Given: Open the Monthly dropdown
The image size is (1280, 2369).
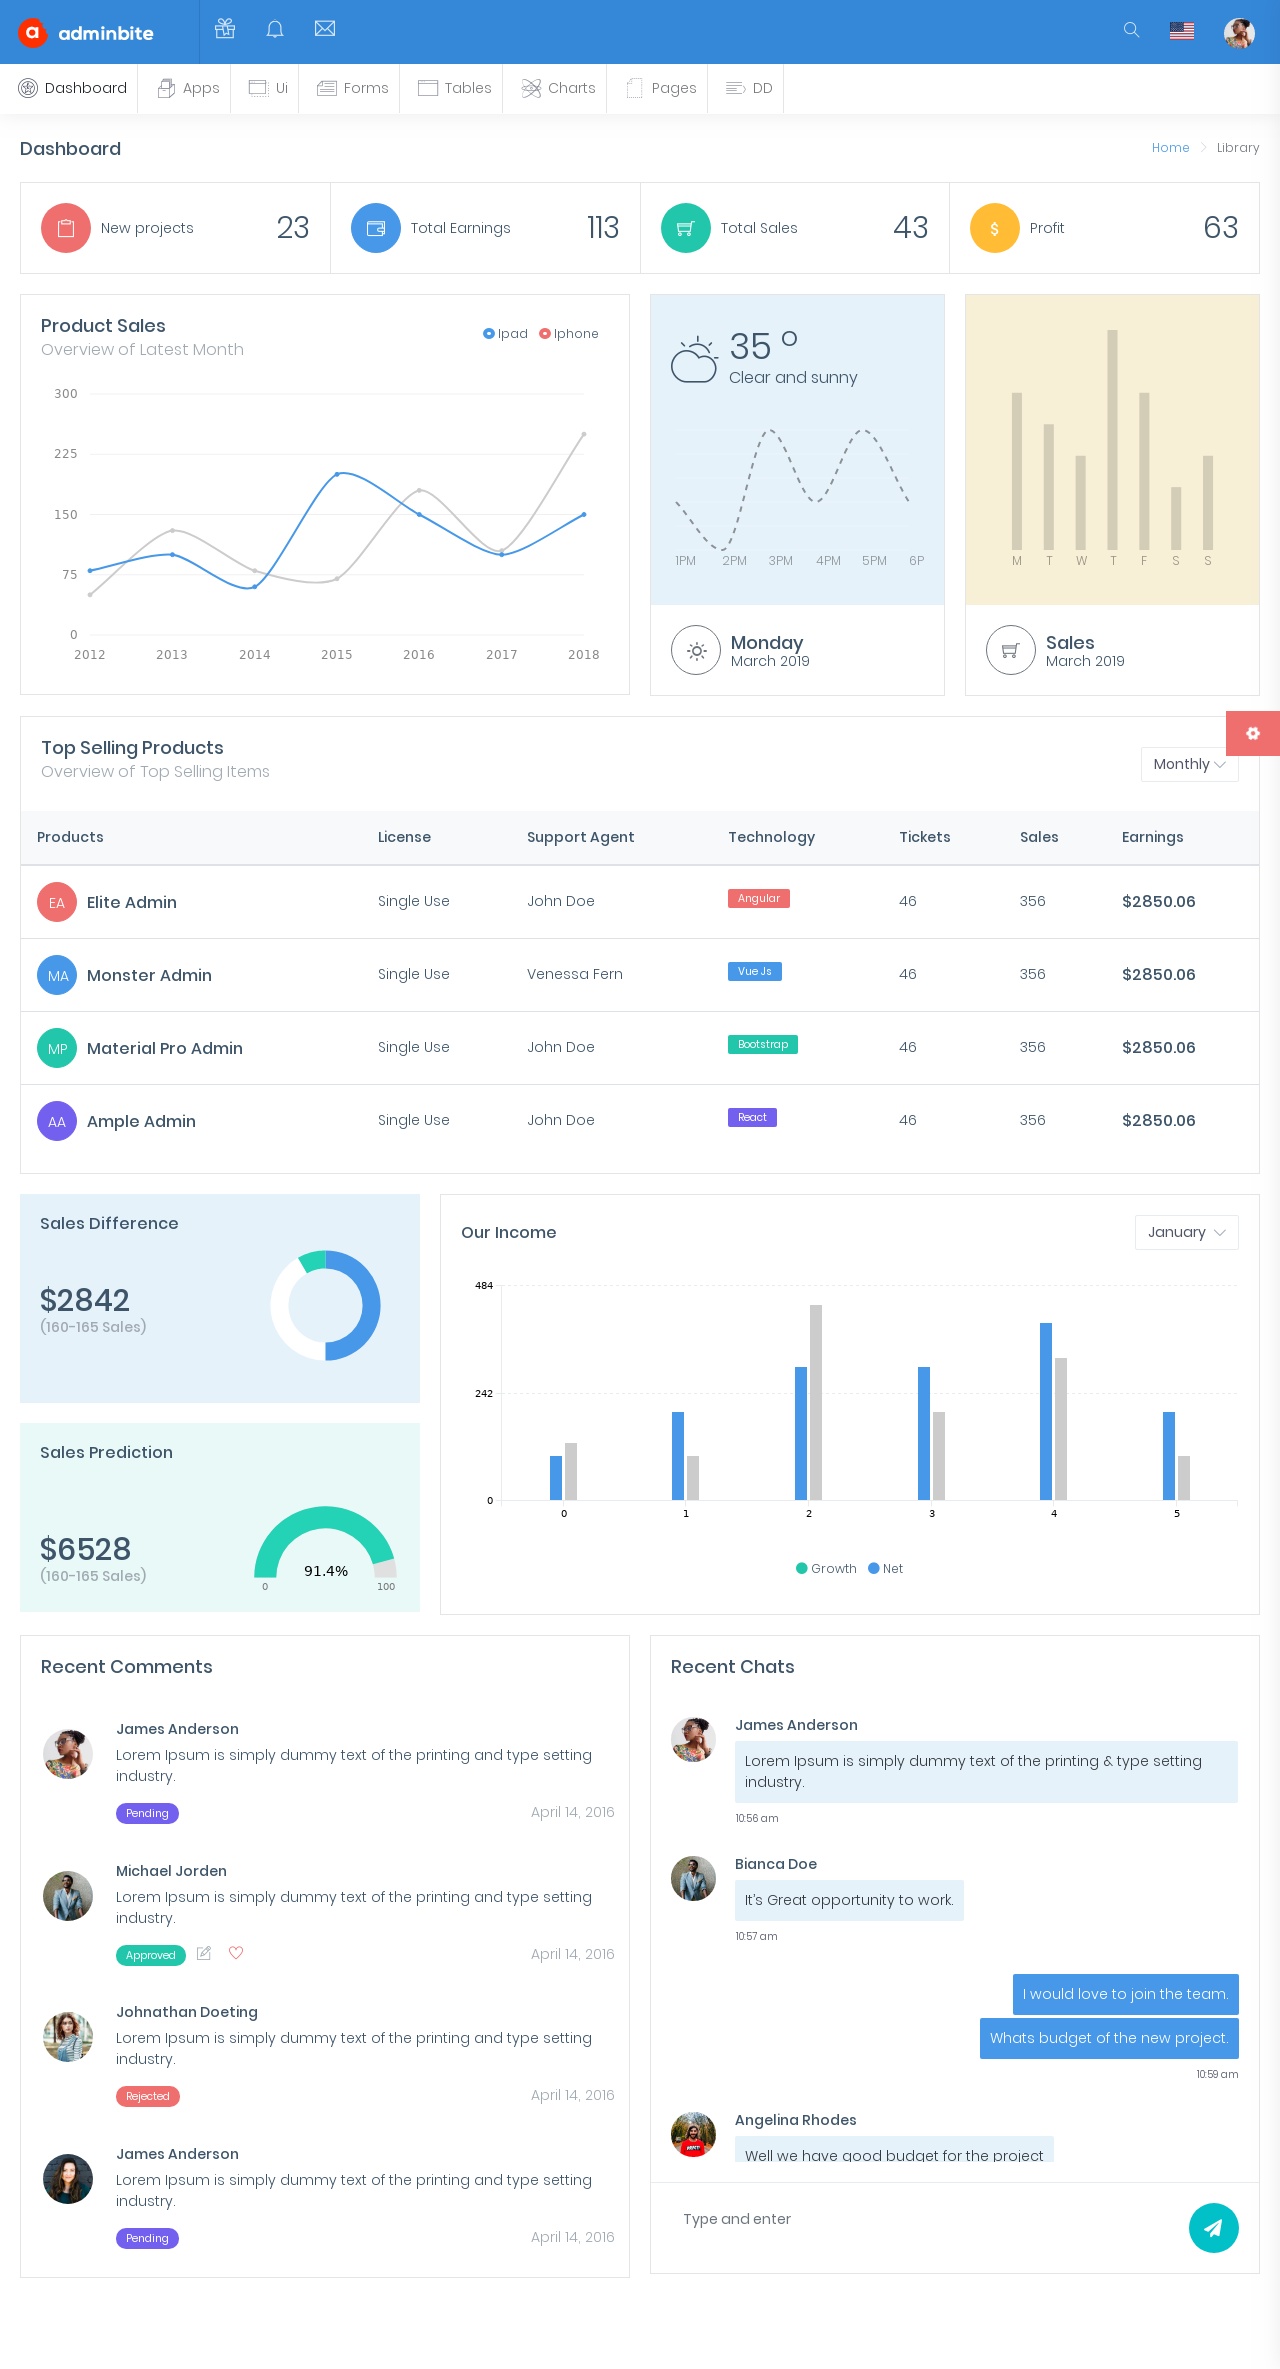Looking at the screenshot, I should tap(1190, 764).
